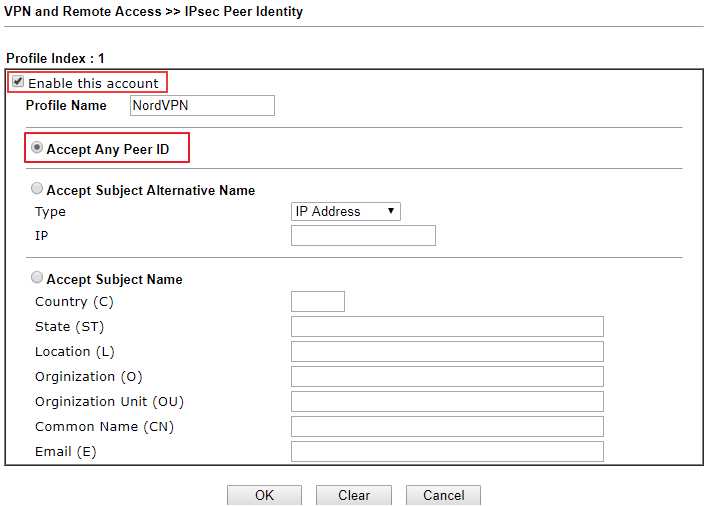Toggle the Enable this account checkbox
This screenshot has height=506, width=705.
pyautogui.click(x=18, y=83)
